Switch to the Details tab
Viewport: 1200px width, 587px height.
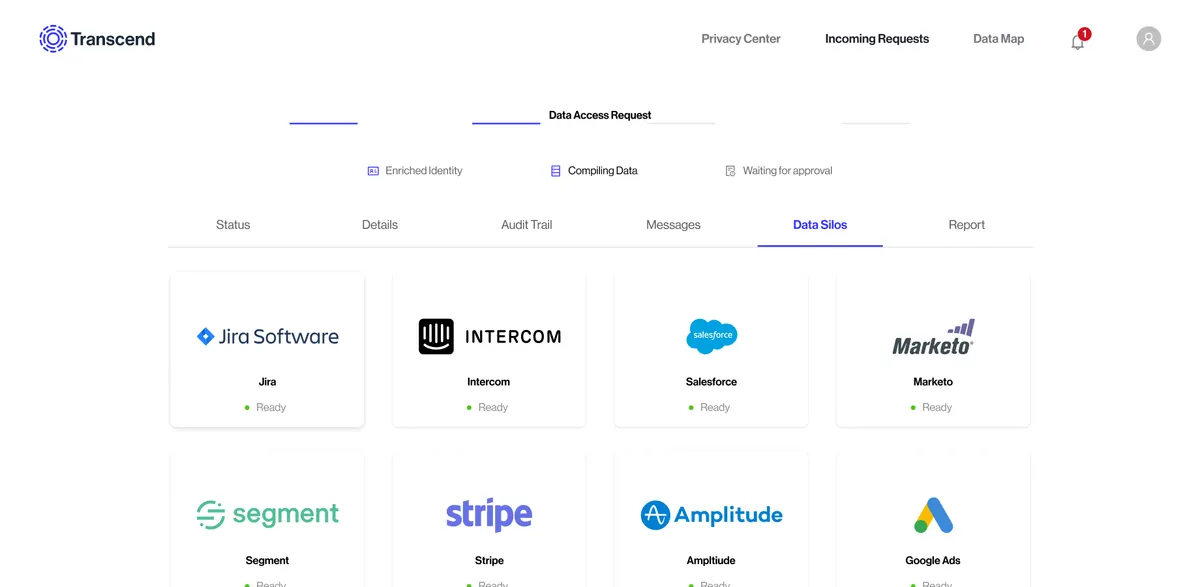pos(380,225)
